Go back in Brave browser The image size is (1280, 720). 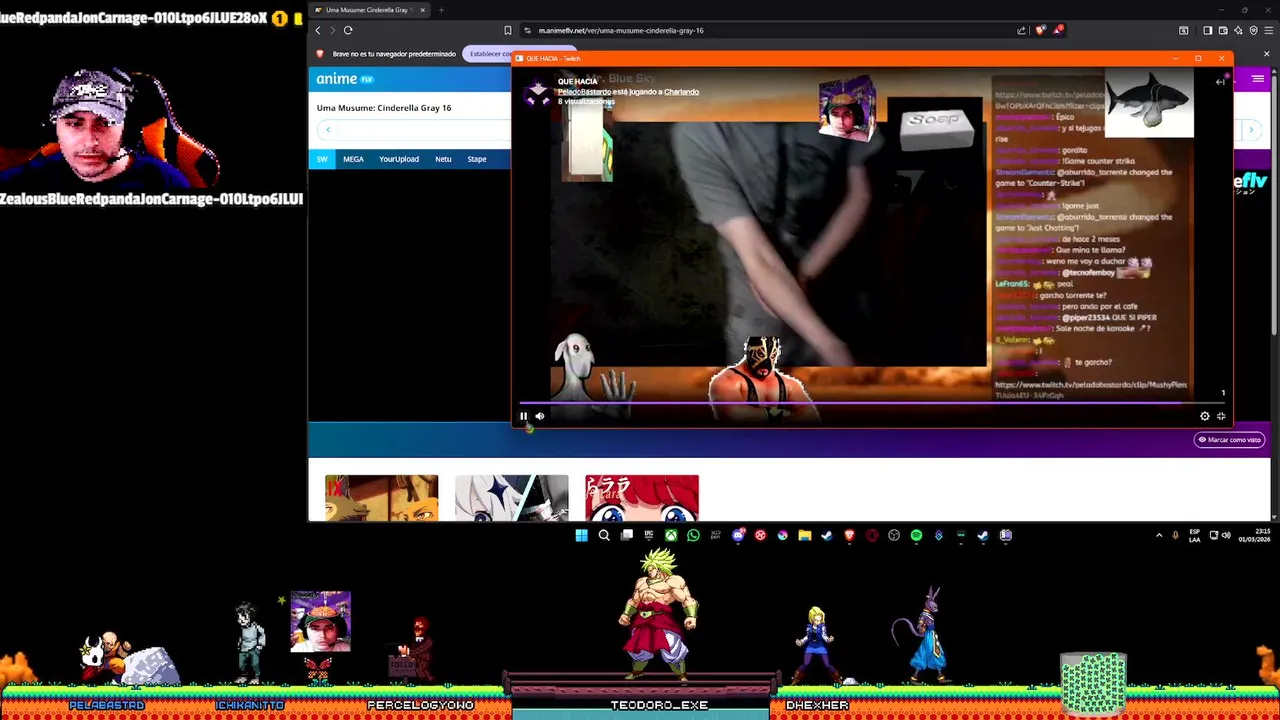pyautogui.click(x=318, y=30)
